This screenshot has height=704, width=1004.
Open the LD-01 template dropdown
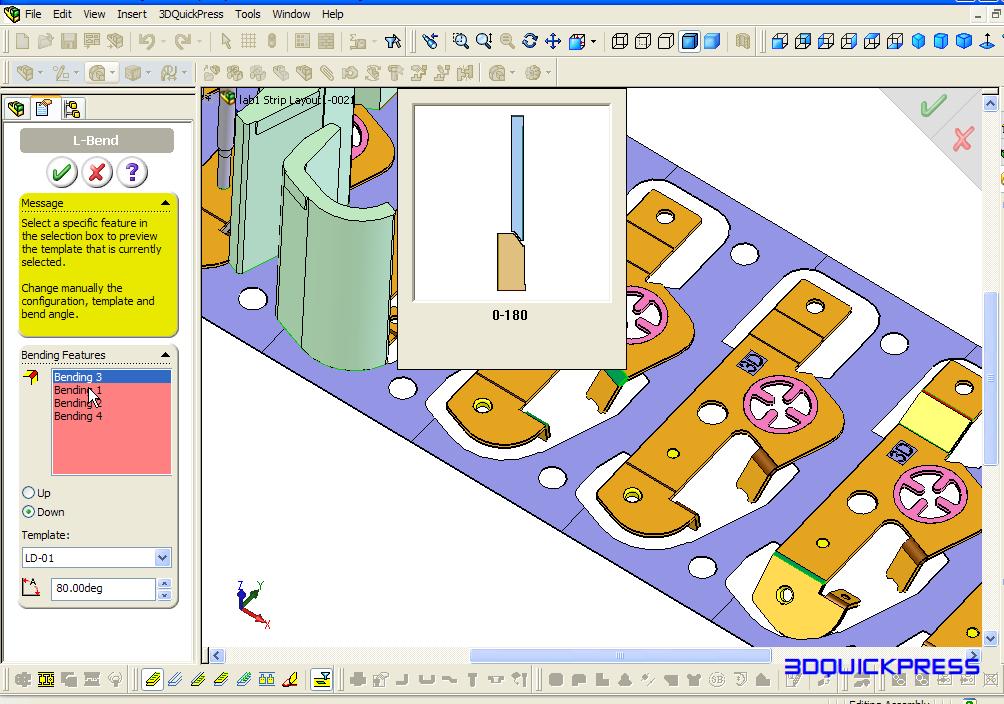[163, 558]
